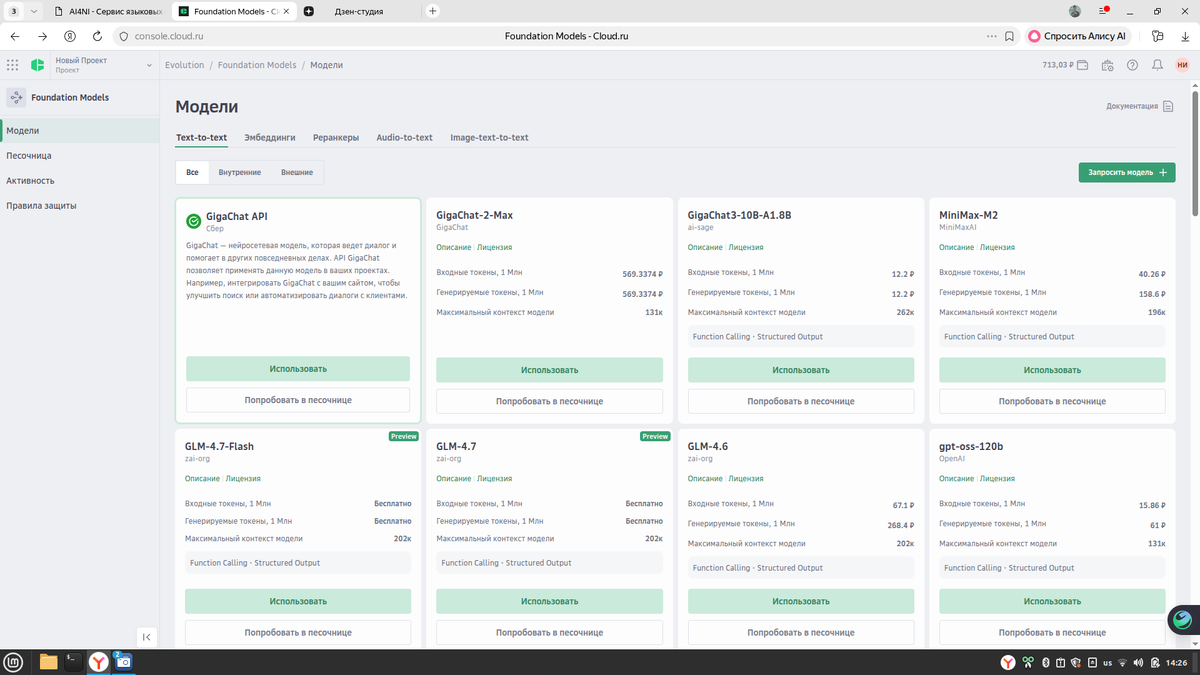Open the help question mark icon
The width and height of the screenshot is (1200, 675).
coord(1132,65)
